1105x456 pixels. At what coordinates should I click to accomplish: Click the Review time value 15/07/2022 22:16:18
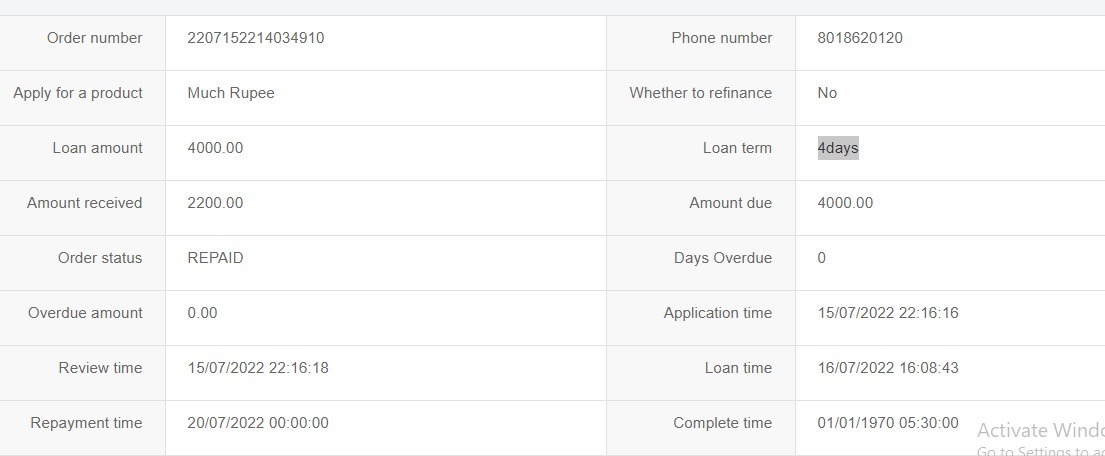tap(258, 368)
